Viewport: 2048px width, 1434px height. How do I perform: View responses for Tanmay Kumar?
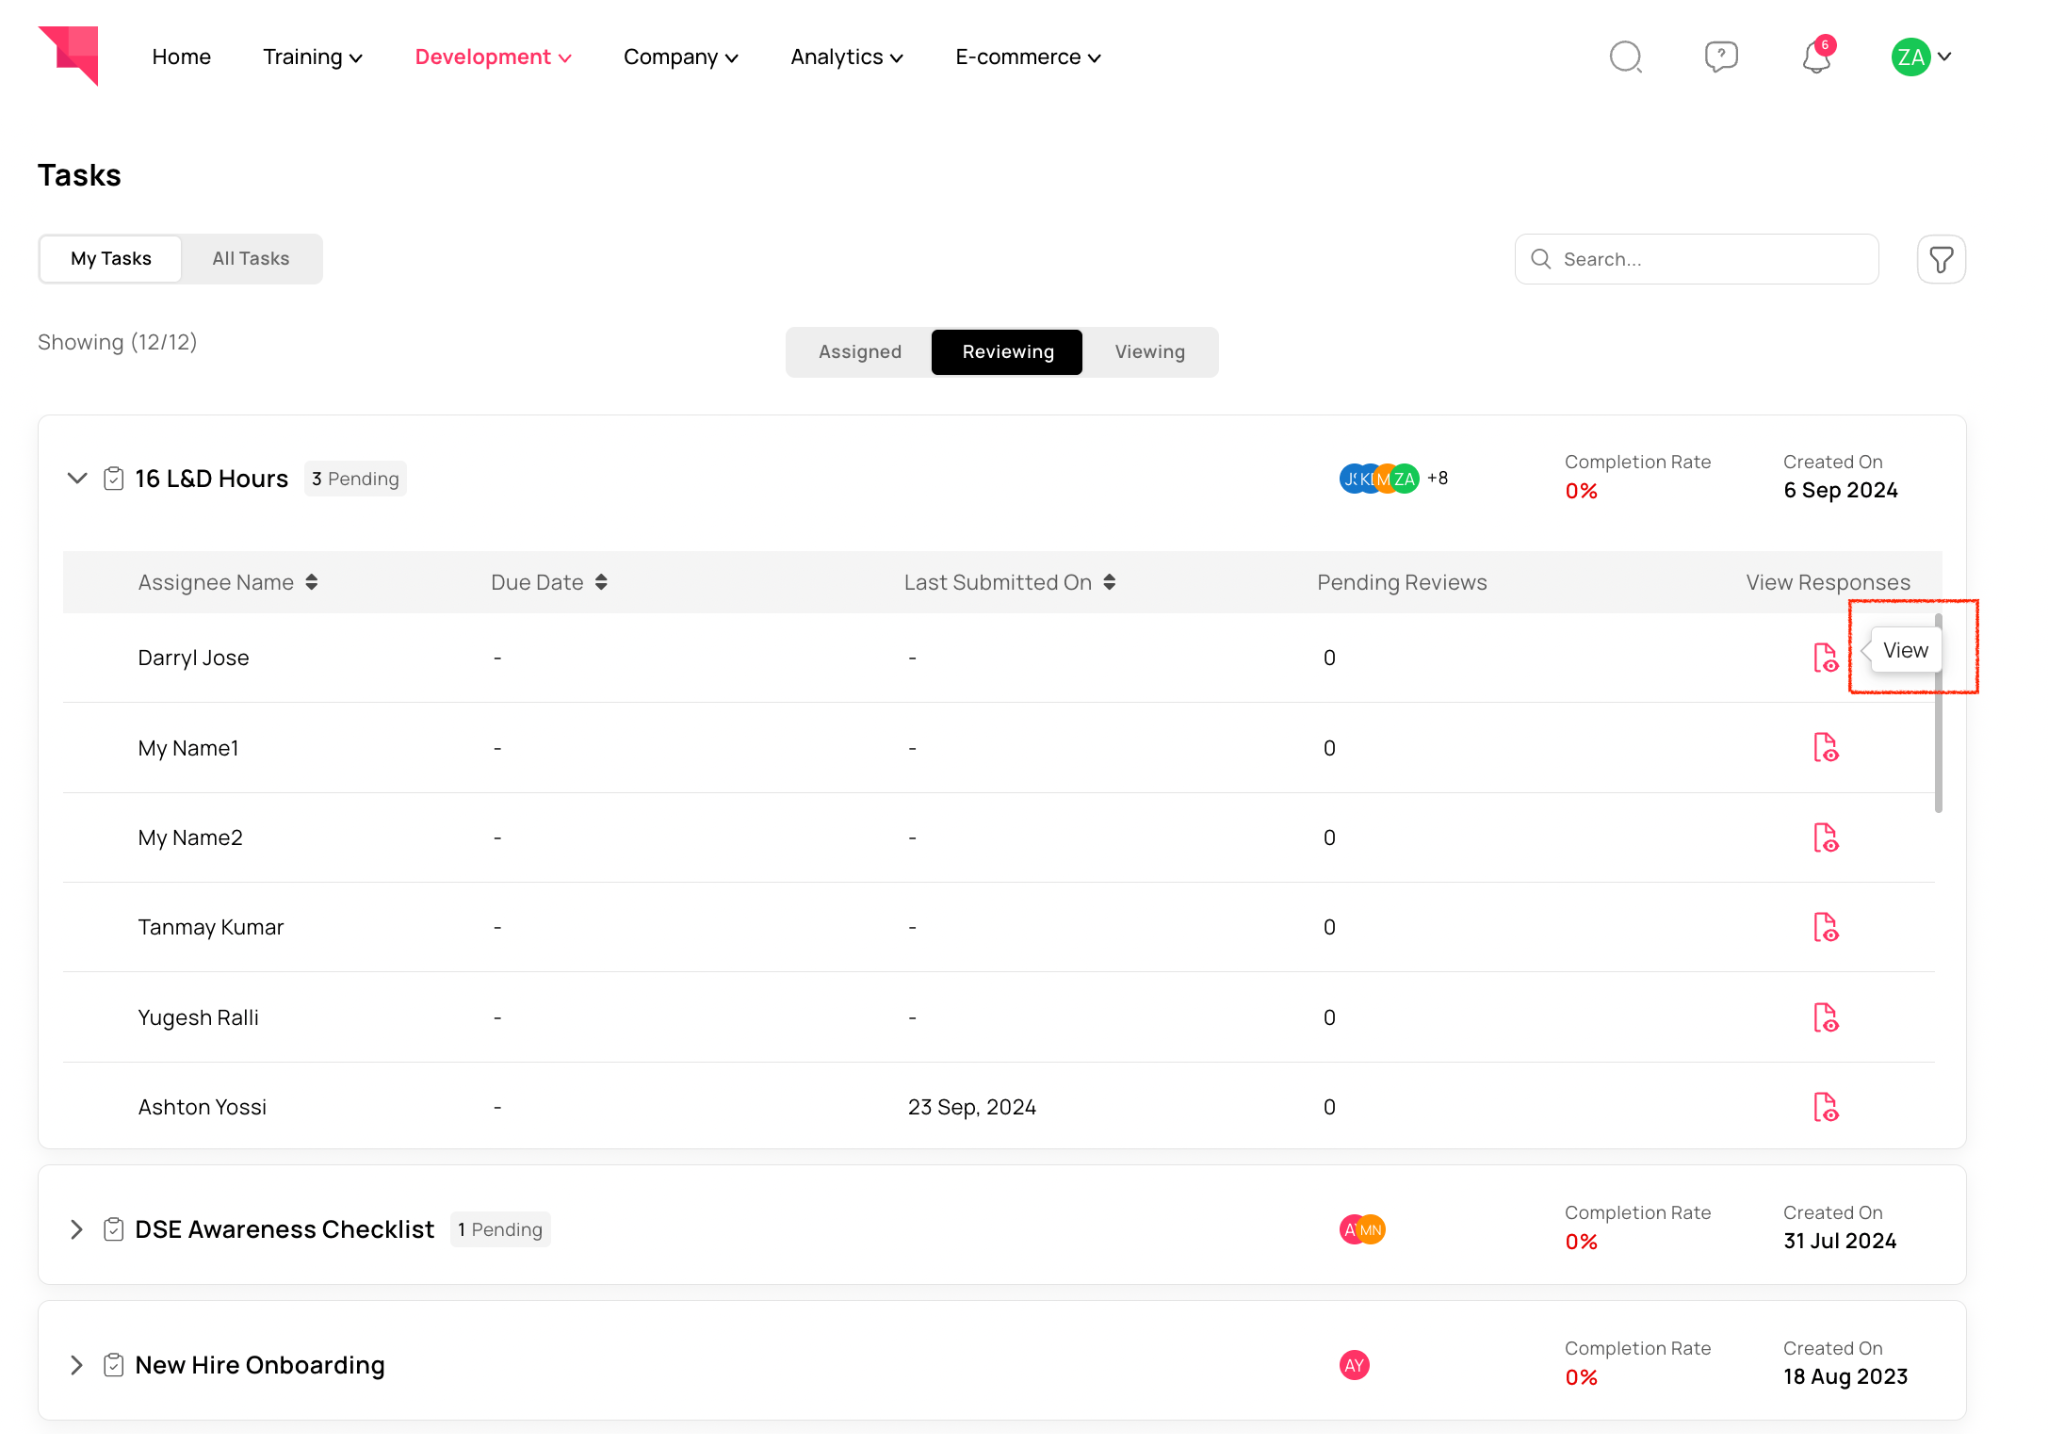pyautogui.click(x=1825, y=927)
